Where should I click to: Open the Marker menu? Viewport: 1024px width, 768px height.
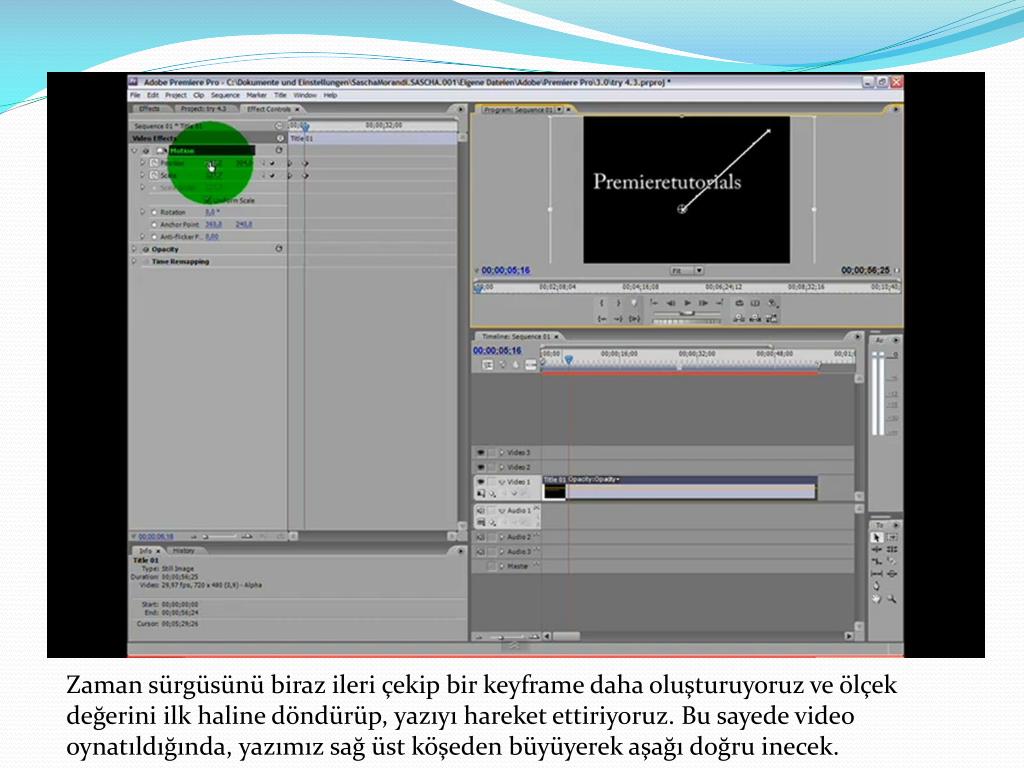coord(256,95)
